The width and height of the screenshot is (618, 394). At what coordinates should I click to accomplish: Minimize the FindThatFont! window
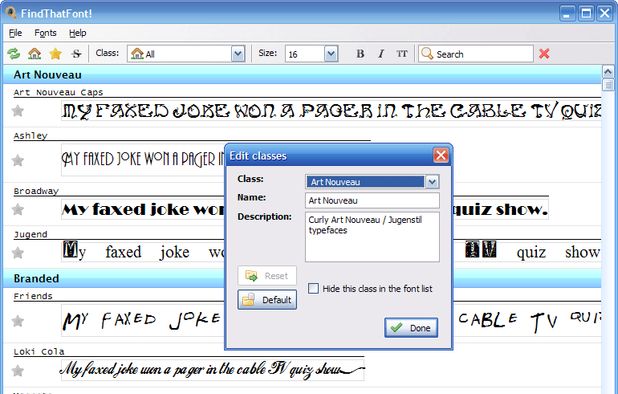click(567, 13)
